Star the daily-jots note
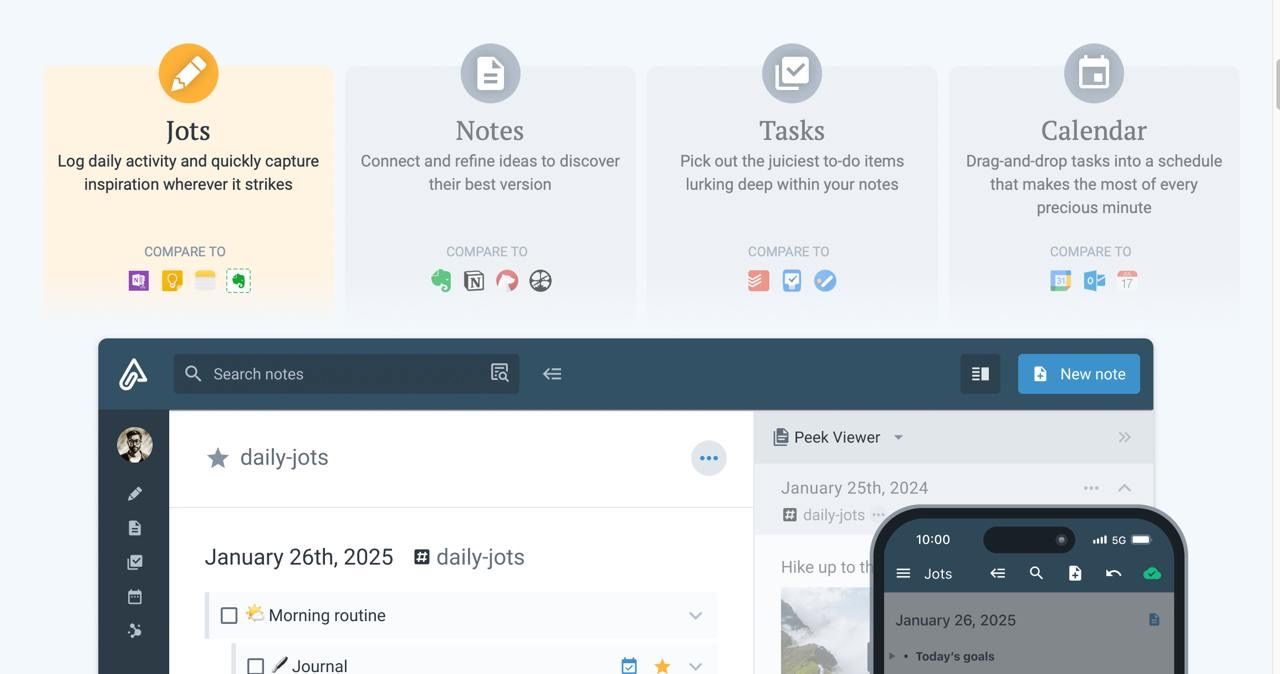Viewport: 1280px width, 674px height. [x=217, y=458]
